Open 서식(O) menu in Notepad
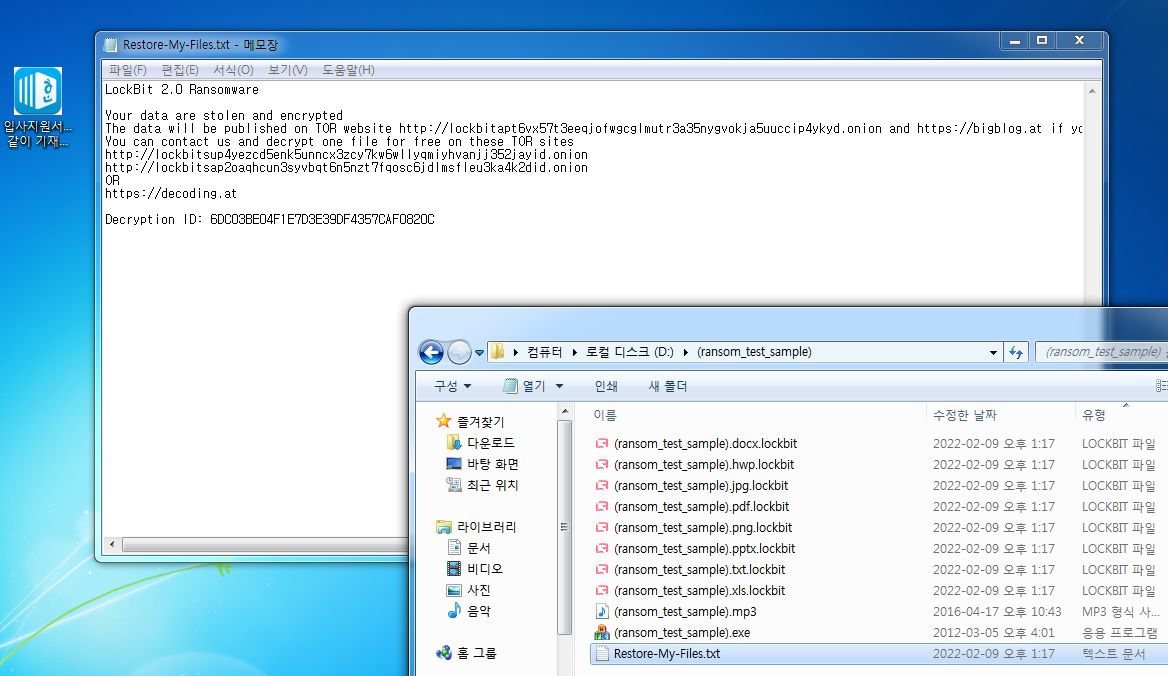The height and width of the screenshot is (676, 1168). [233, 70]
